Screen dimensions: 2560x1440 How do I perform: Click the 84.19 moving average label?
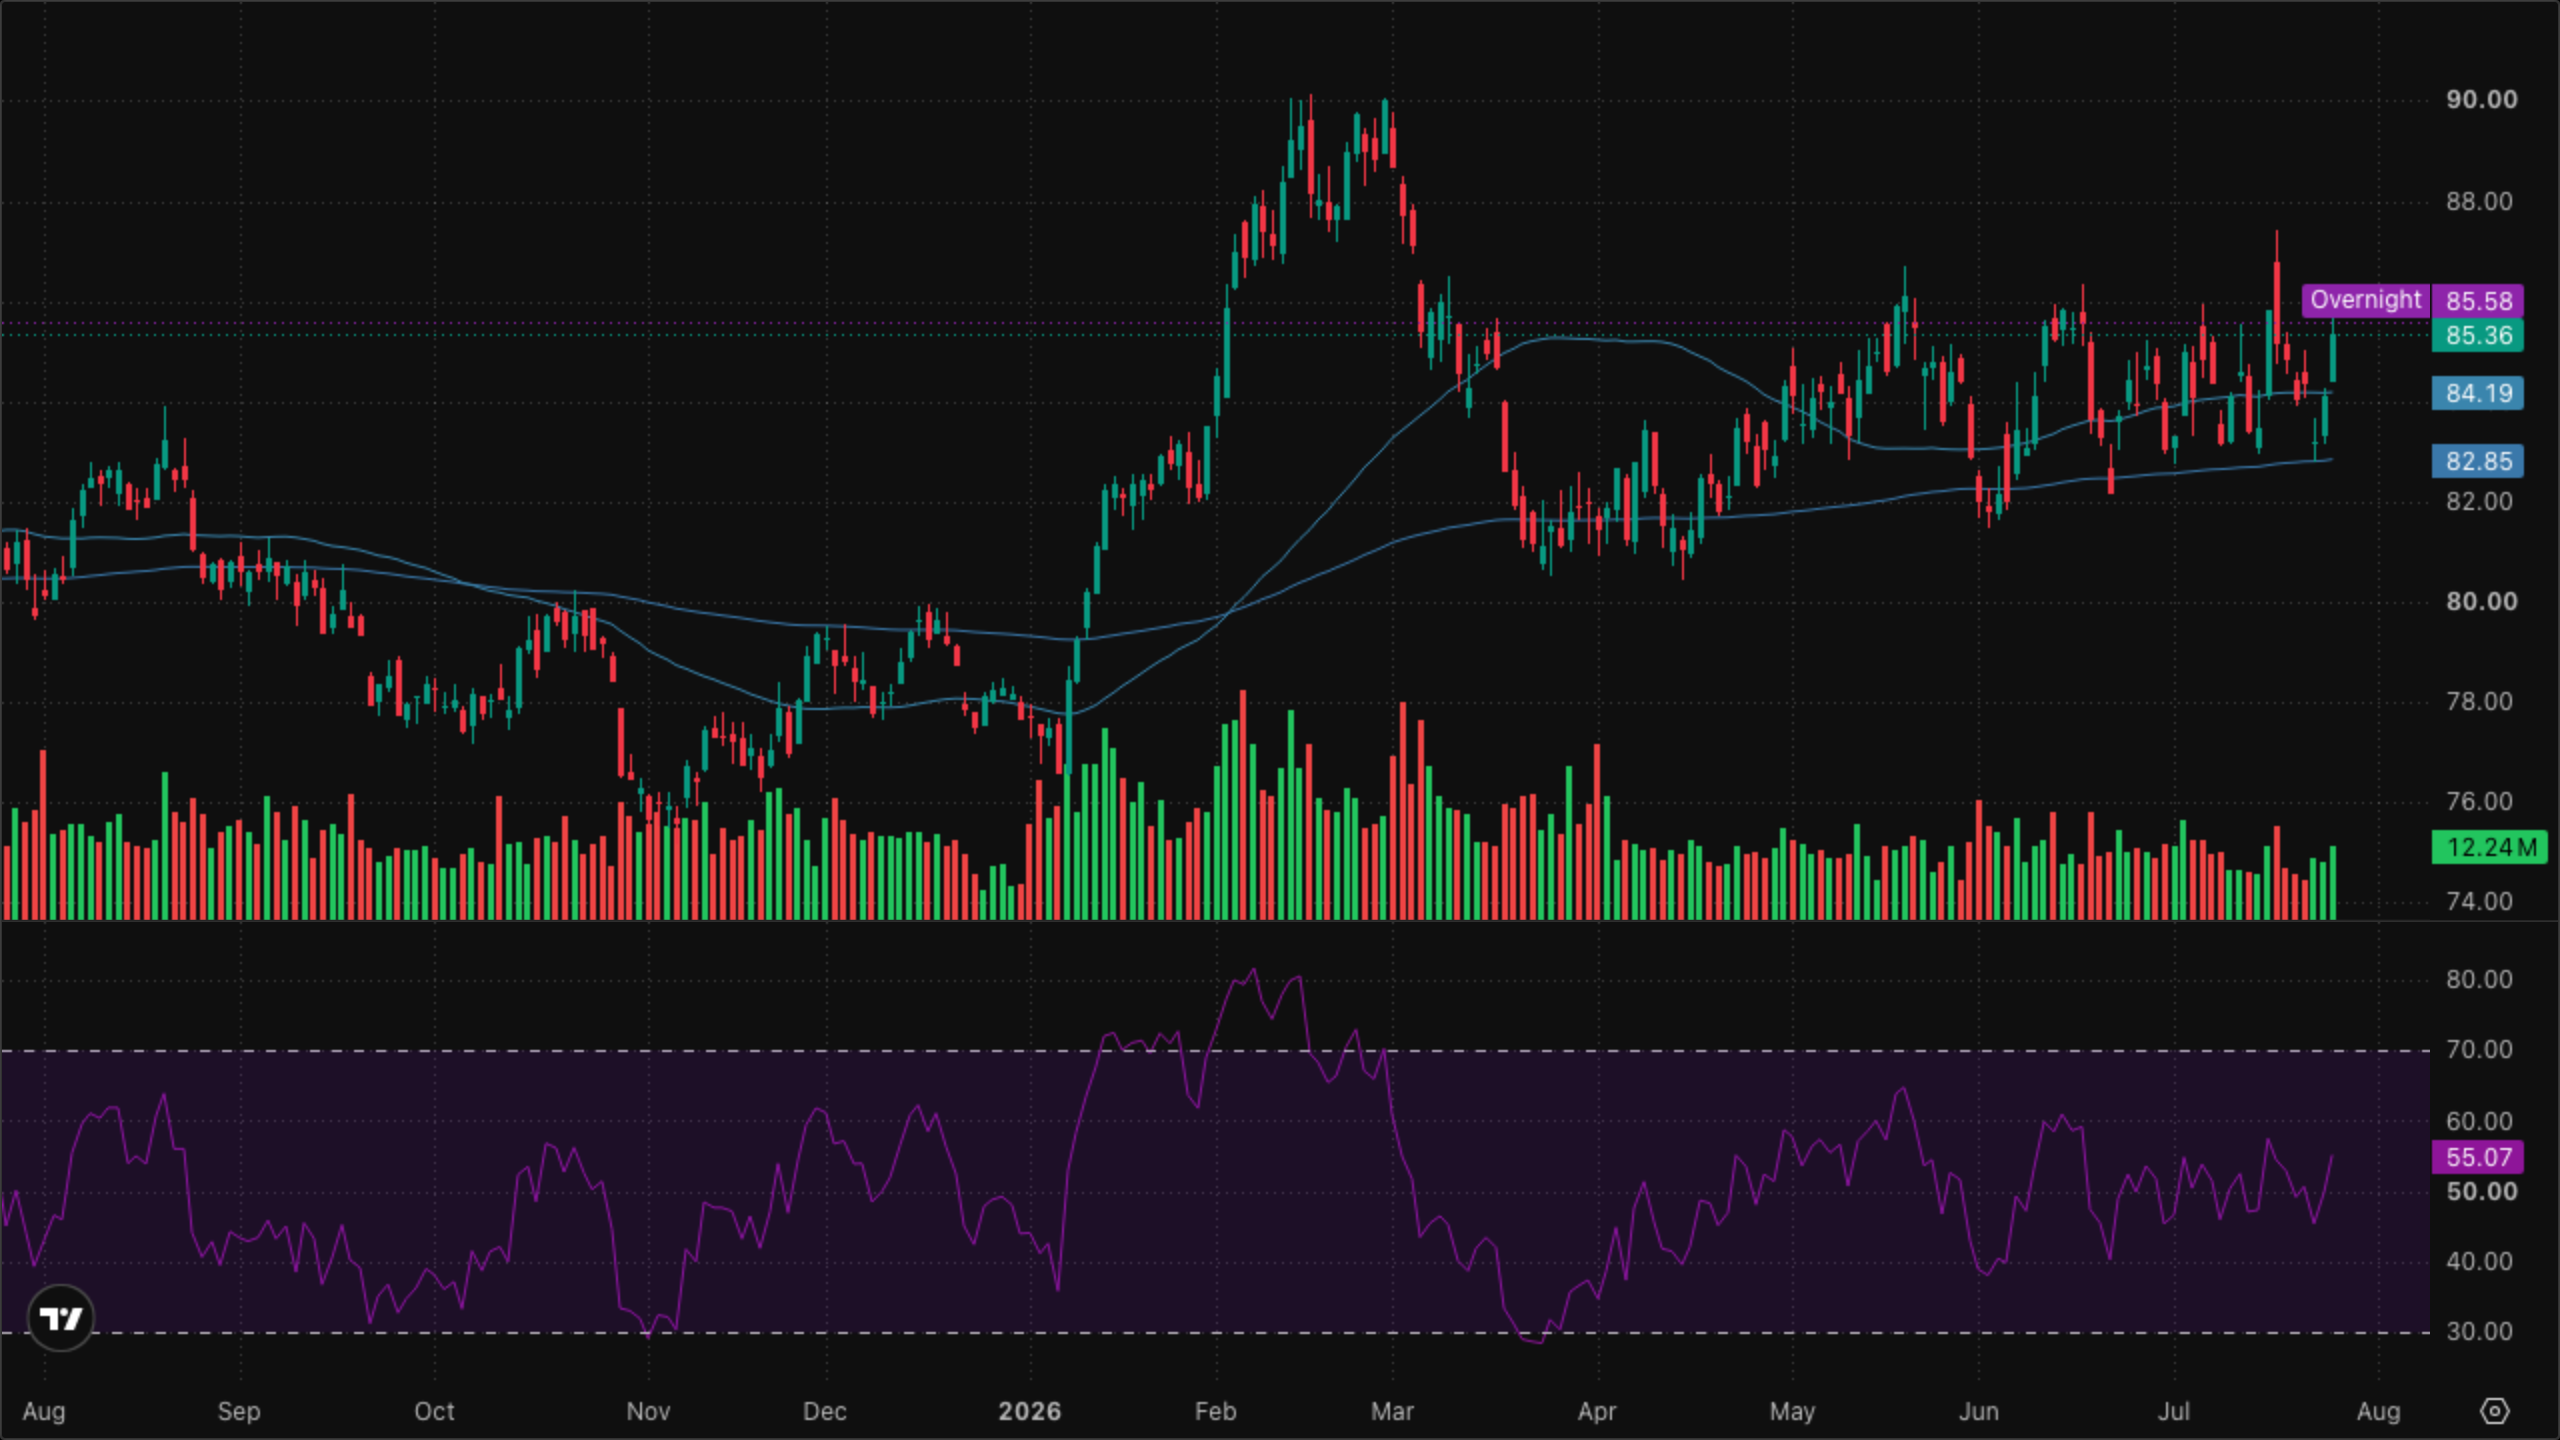pyautogui.click(x=2478, y=393)
